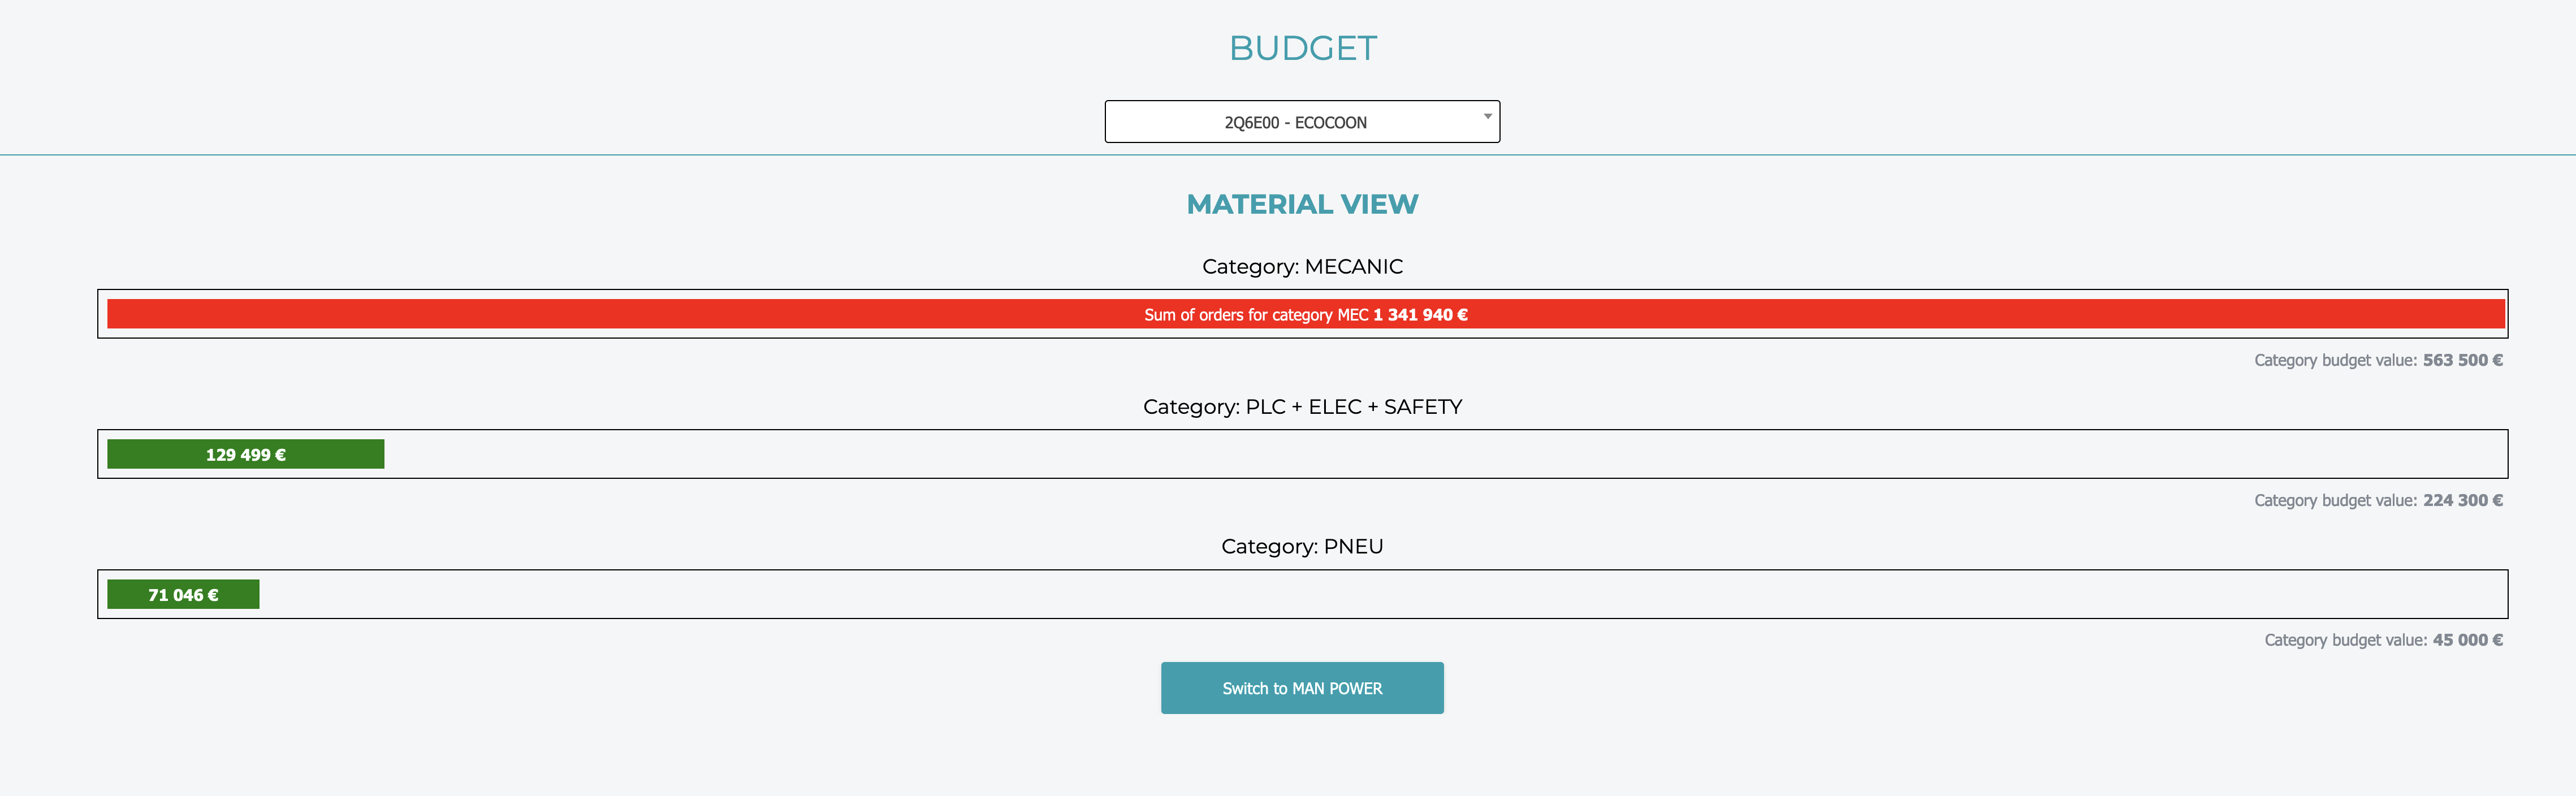Viewport: 2576px width, 796px height.
Task: Click empty track of PLC + ELEC + SAFETY bar
Action: coord(1400,455)
